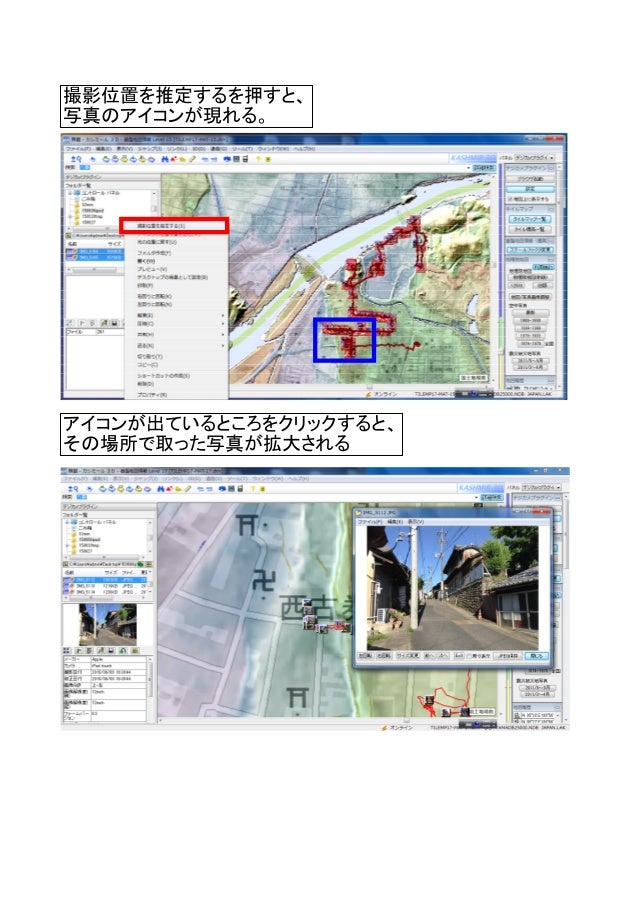Click 前へ button in the IMG_0112 photo viewer
The height and width of the screenshot is (903, 638).
coord(430,655)
